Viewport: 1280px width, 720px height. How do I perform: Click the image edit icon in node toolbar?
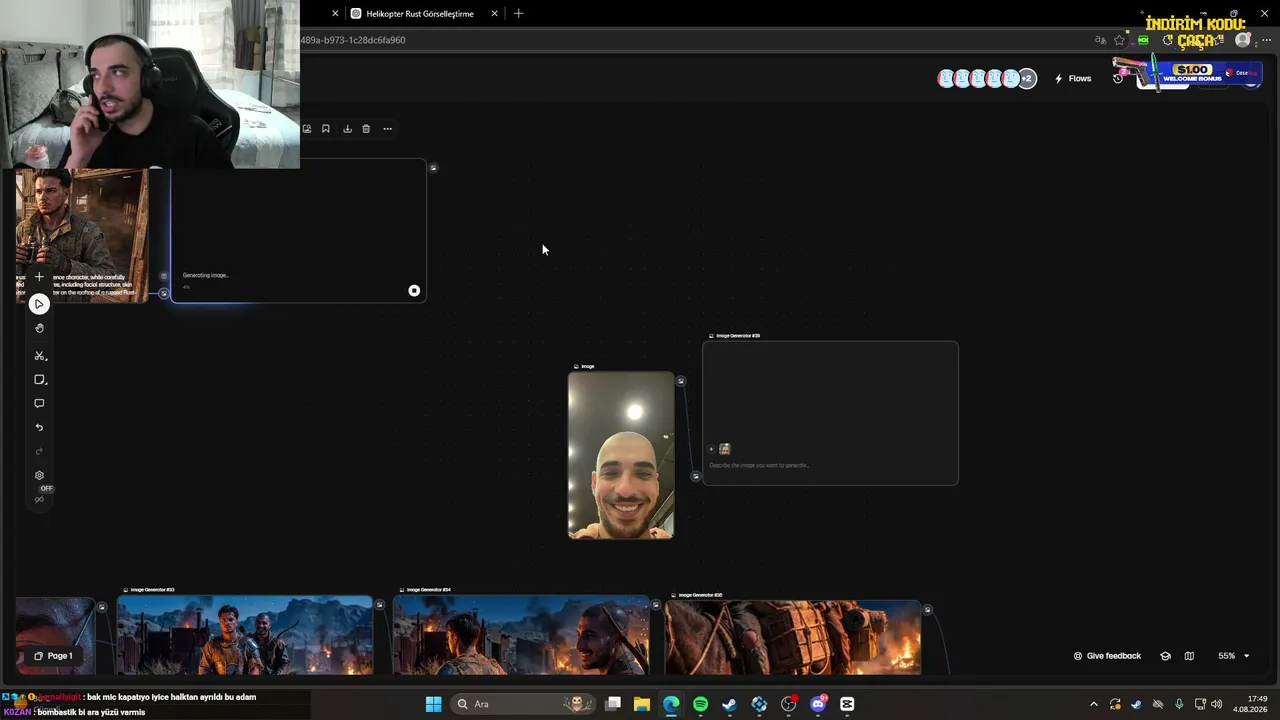(307, 129)
